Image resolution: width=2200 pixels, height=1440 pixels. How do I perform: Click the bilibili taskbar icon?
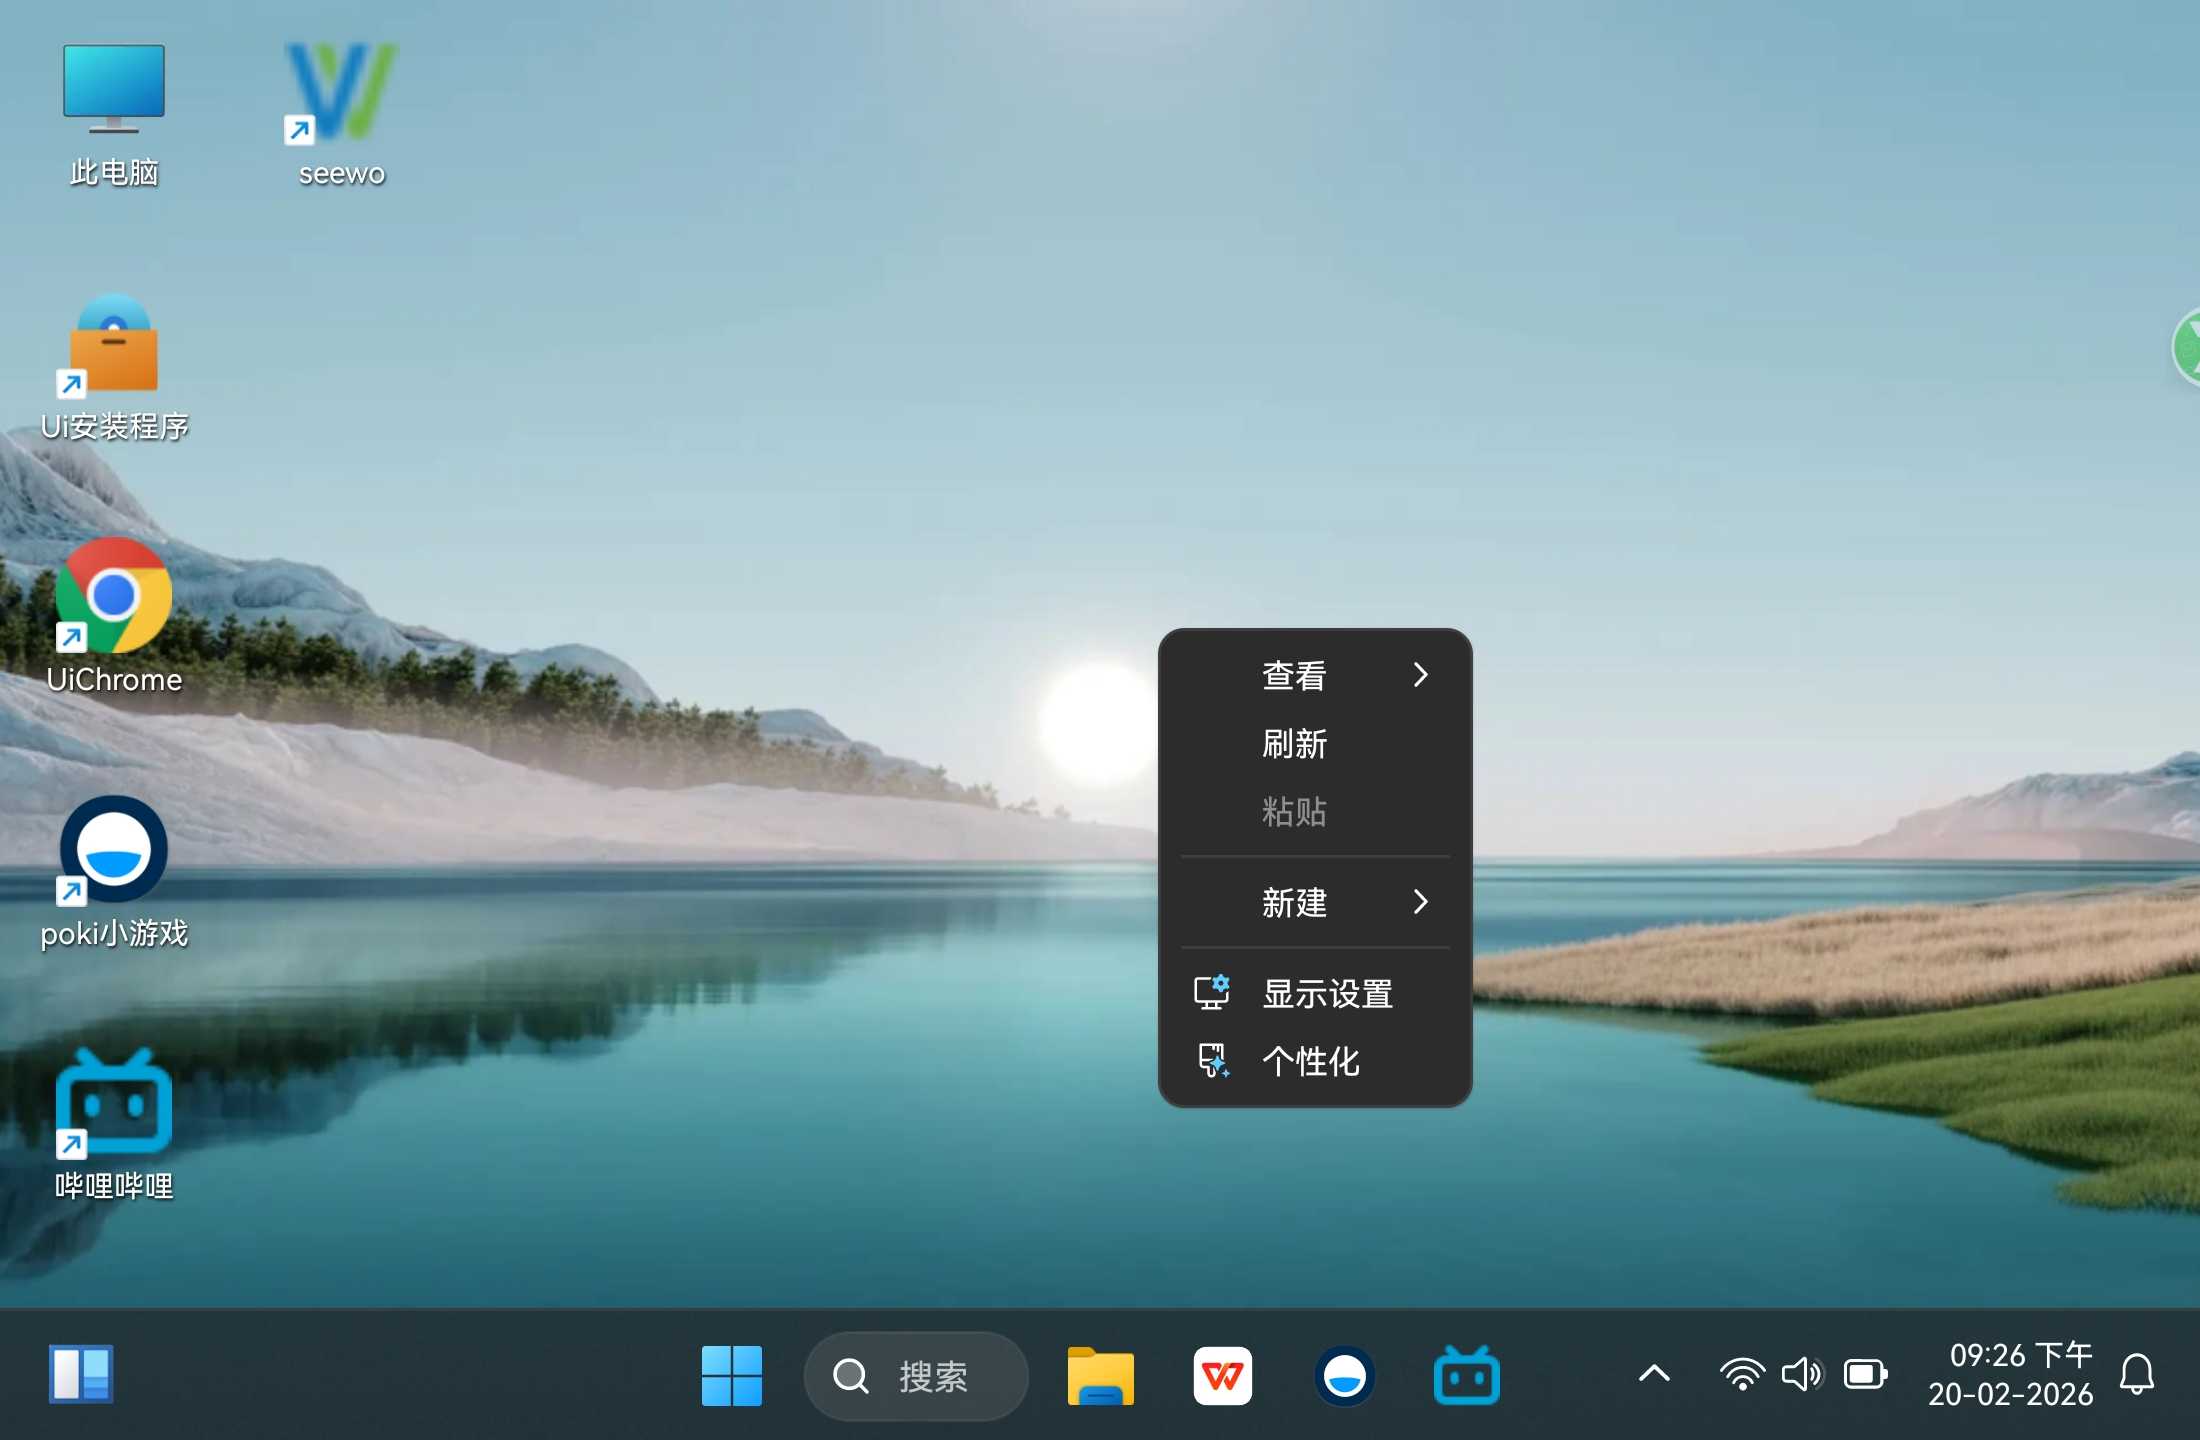point(1466,1376)
